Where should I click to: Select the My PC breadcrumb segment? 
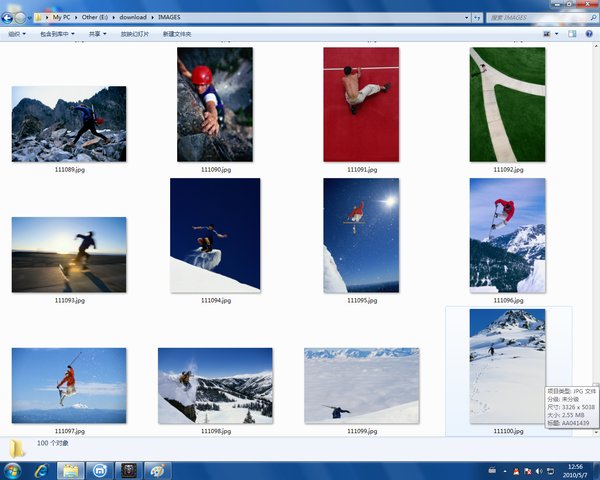(61, 17)
